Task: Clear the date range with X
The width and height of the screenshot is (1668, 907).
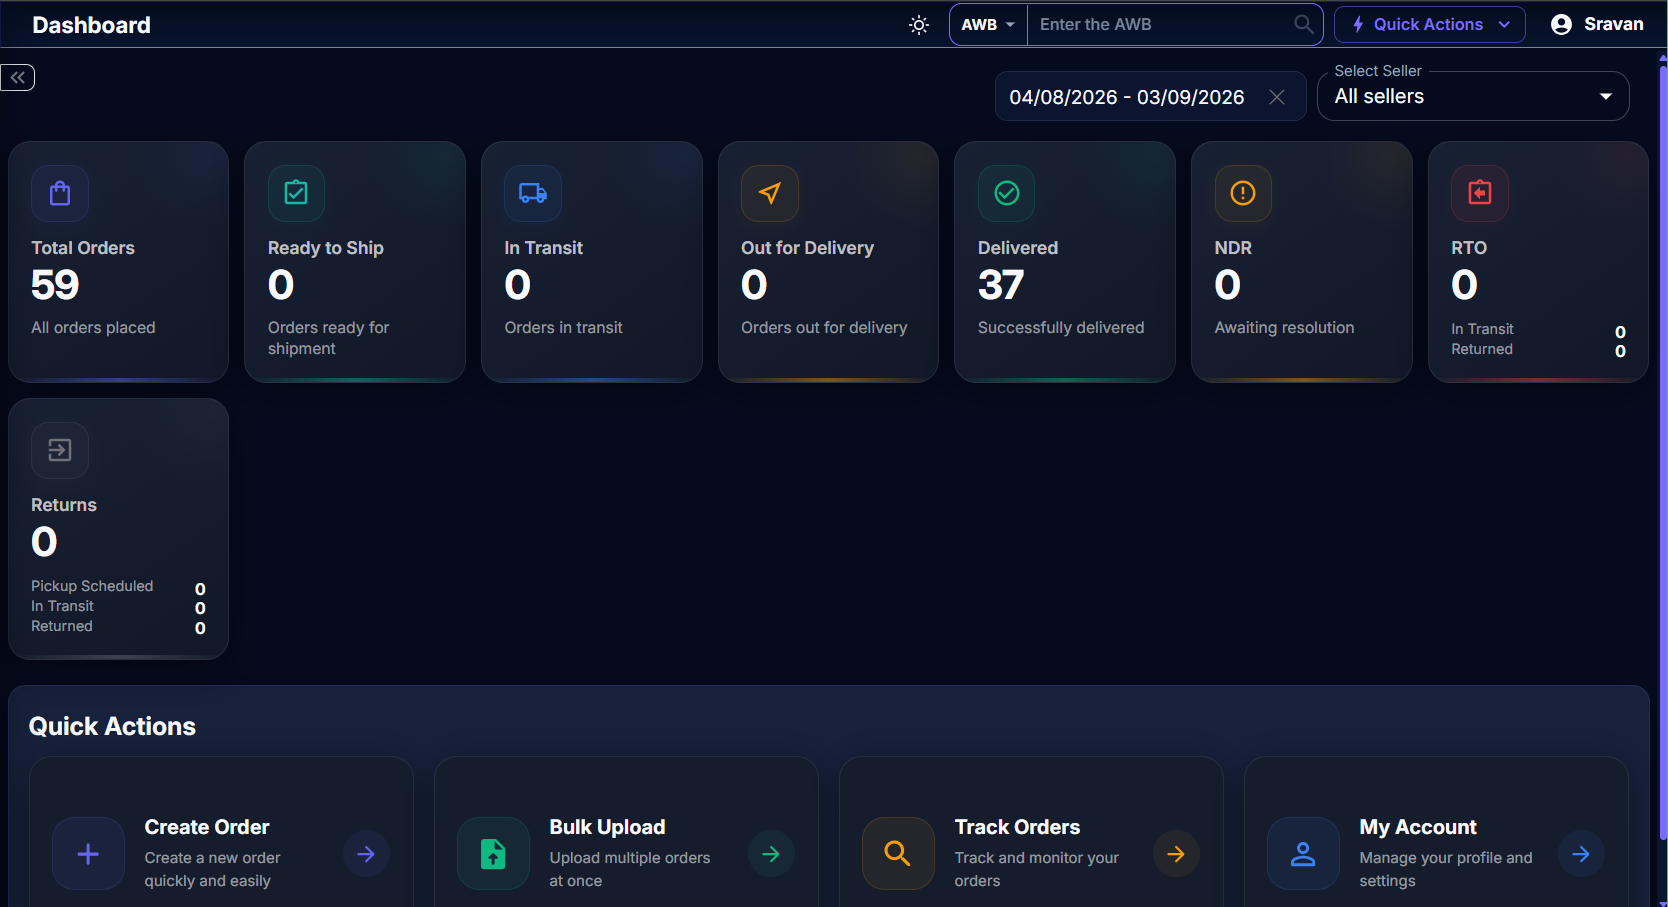Action: tap(1277, 97)
